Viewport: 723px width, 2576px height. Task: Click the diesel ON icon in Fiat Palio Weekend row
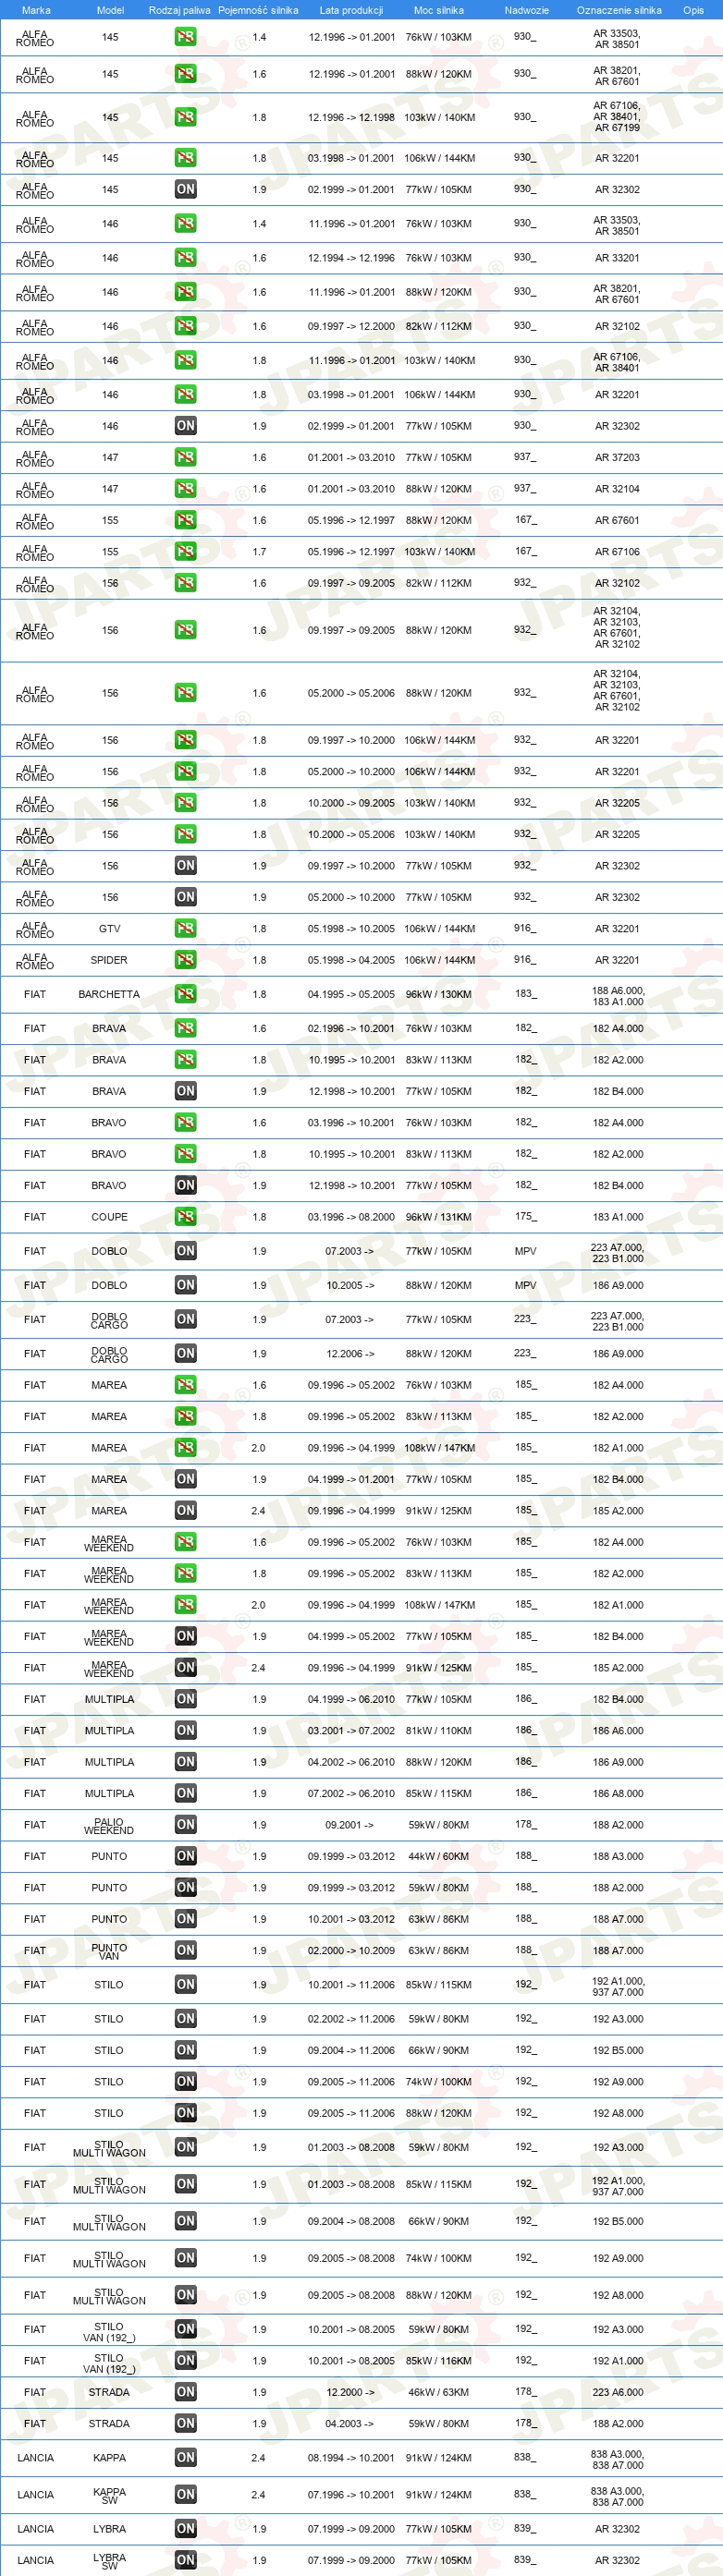185,1825
